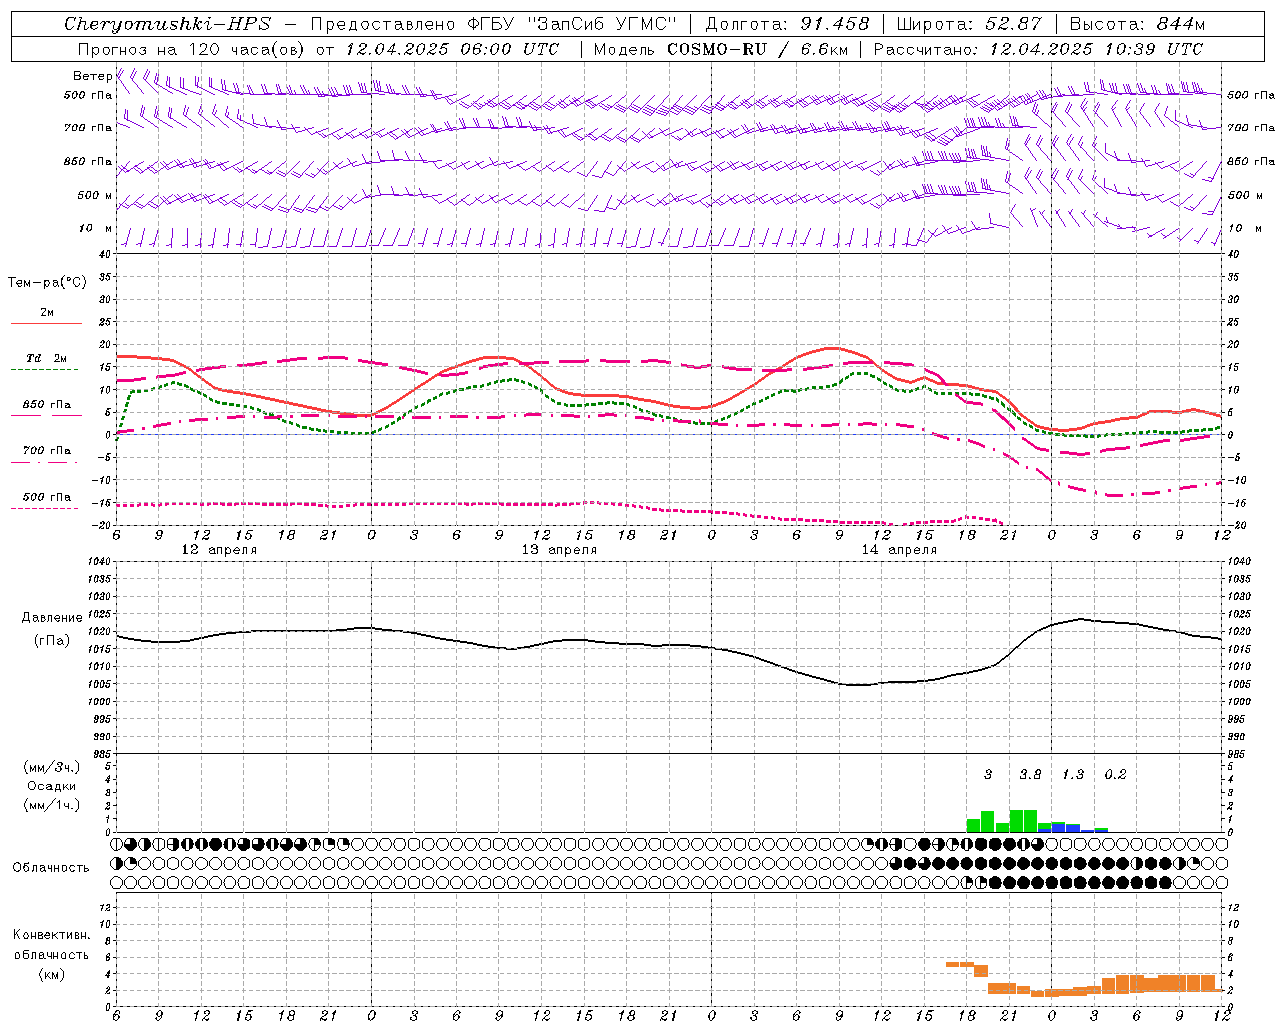
Task: Click the '(гПа)' unit label under Давление
Action: [52, 641]
